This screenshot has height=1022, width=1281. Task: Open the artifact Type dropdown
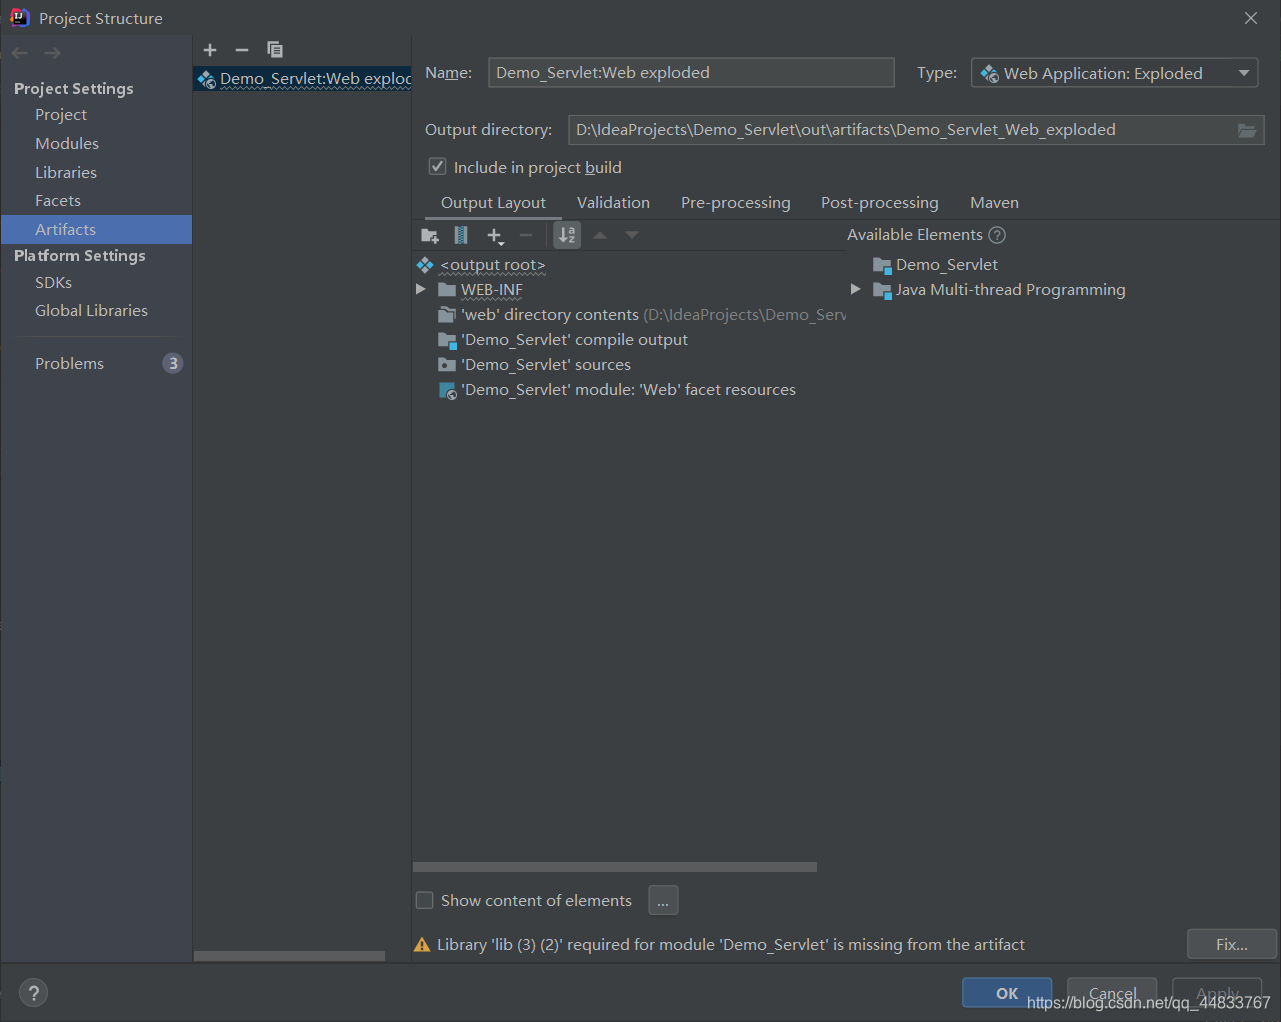click(x=1114, y=73)
